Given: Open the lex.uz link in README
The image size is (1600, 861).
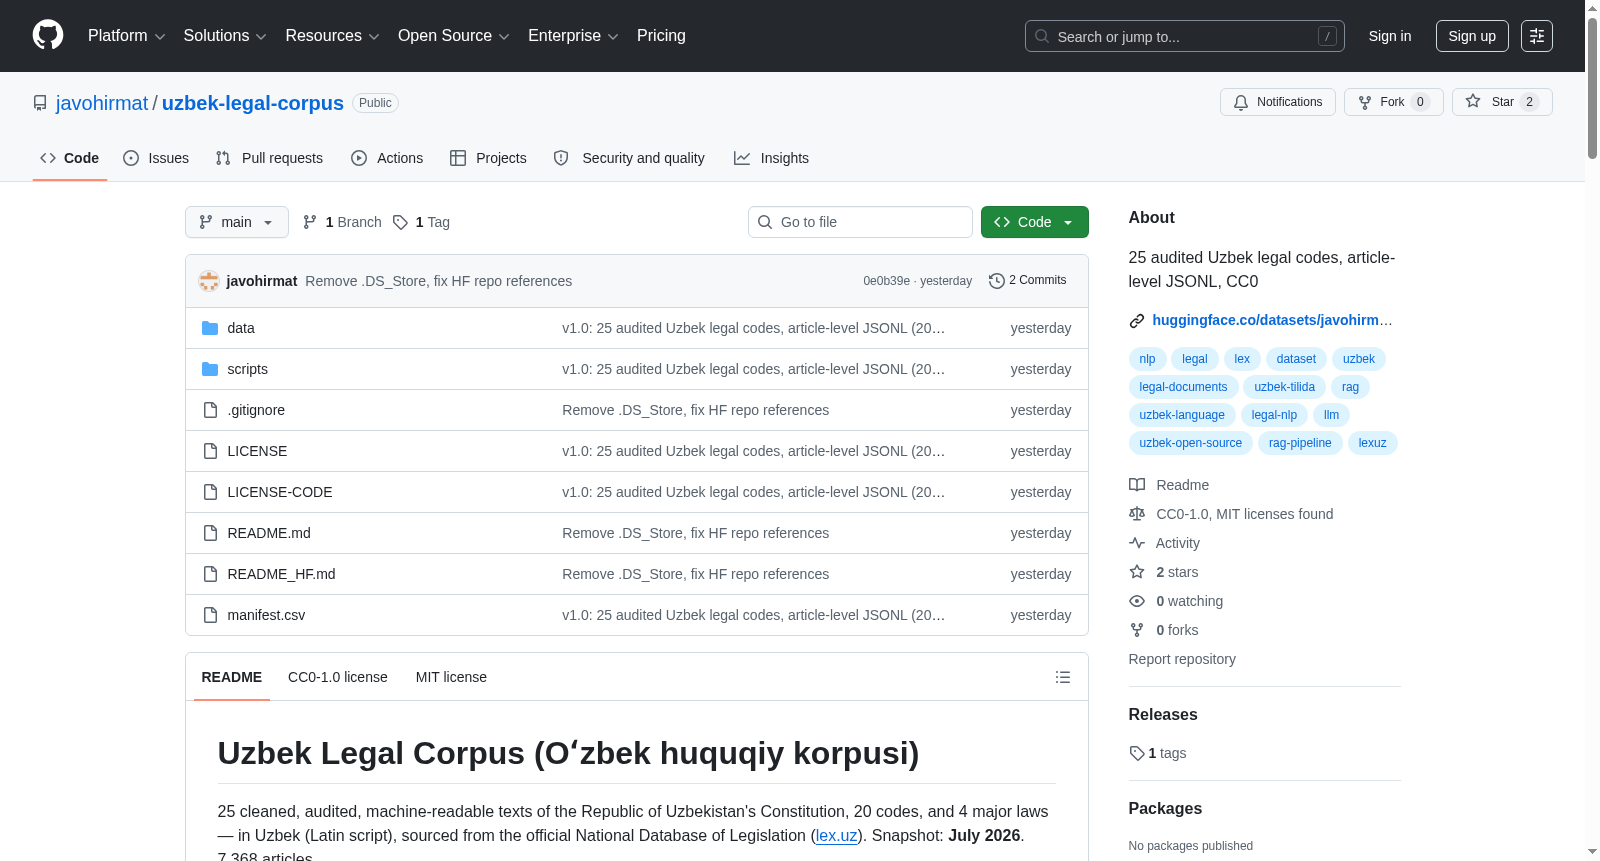Looking at the screenshot, I should (836, 836).
